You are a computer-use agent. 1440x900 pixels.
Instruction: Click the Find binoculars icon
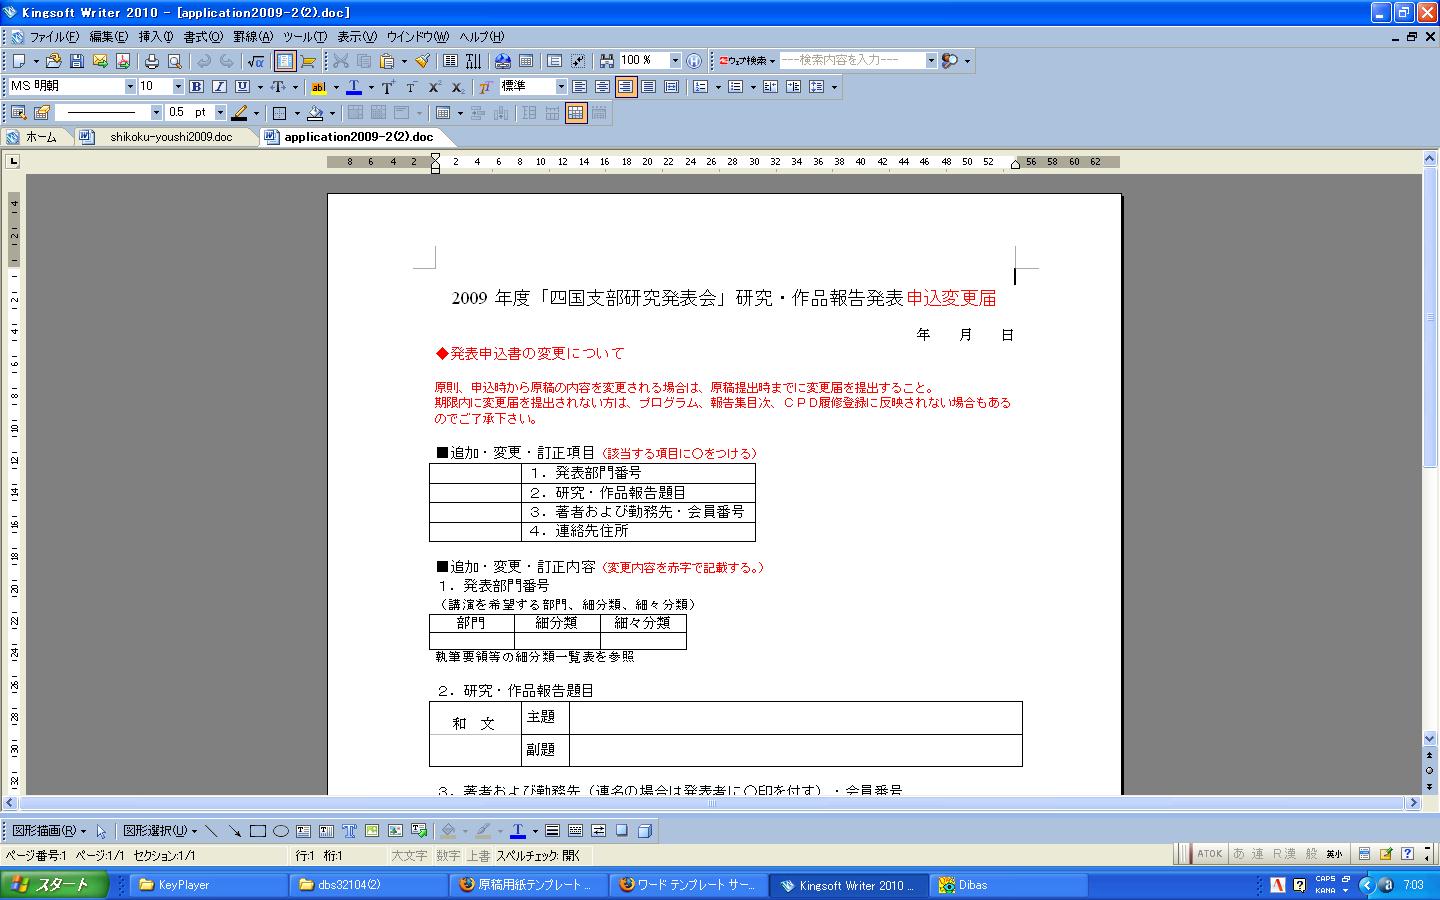tap(607, 61)
